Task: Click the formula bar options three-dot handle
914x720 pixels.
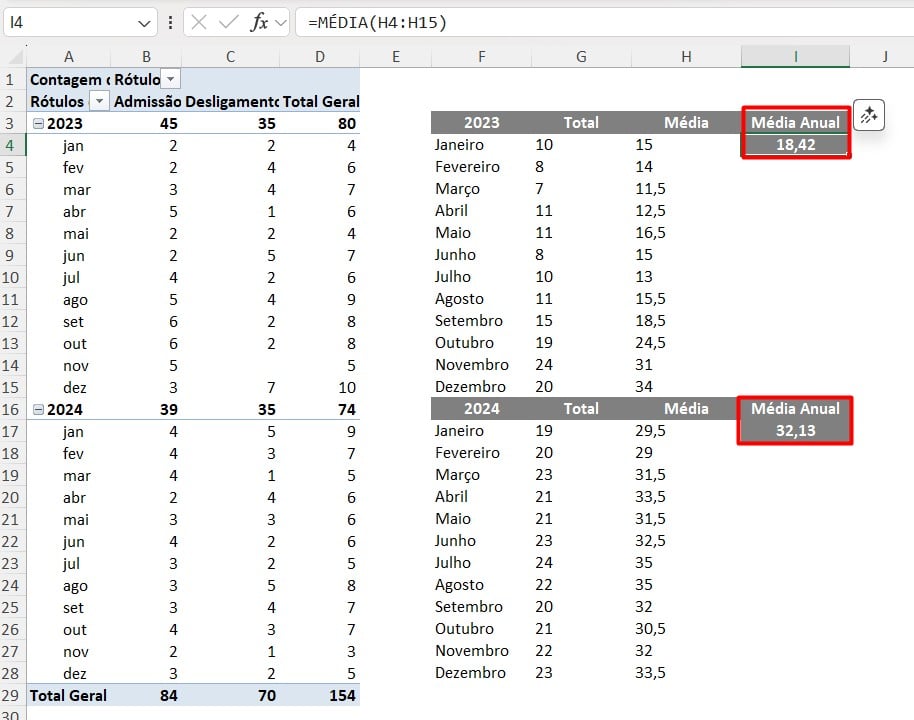Action: [x=170, y=23]
